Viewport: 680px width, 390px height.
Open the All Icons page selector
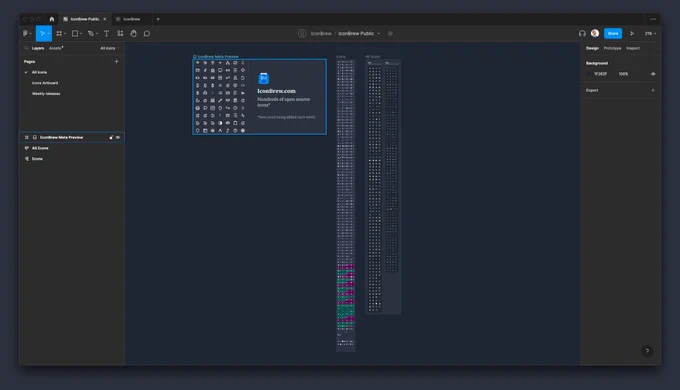(x=109, y=48)
